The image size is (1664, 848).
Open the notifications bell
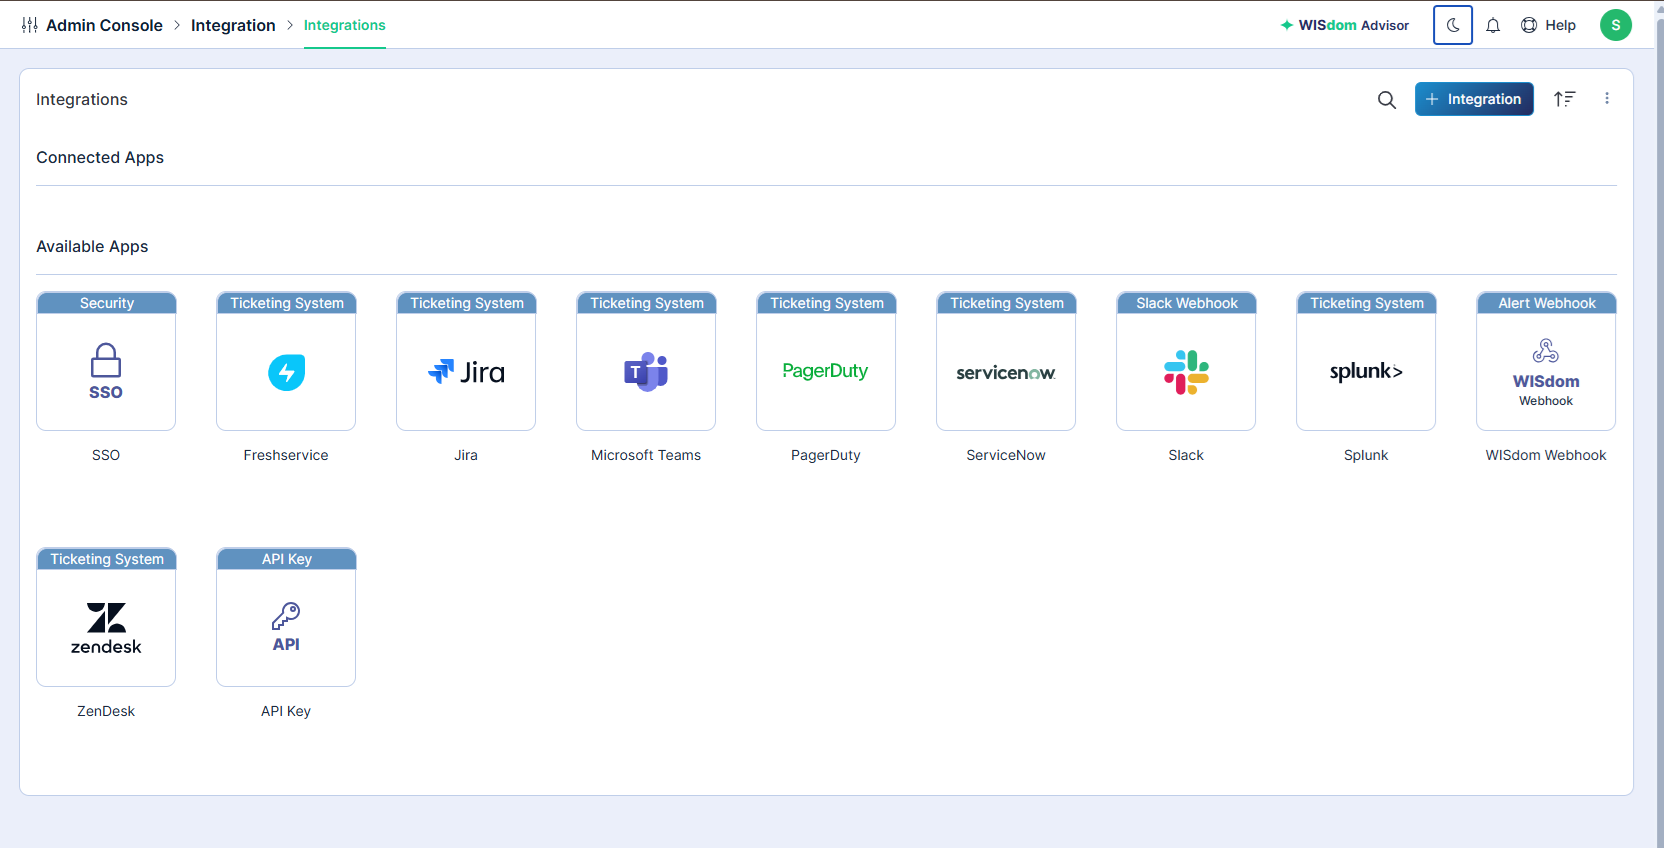click(1493, 25)
